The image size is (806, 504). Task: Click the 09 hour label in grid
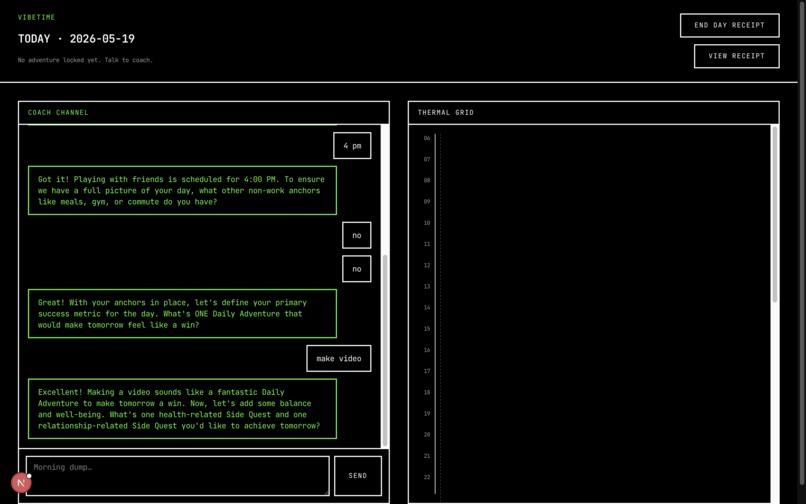[427, 202]
